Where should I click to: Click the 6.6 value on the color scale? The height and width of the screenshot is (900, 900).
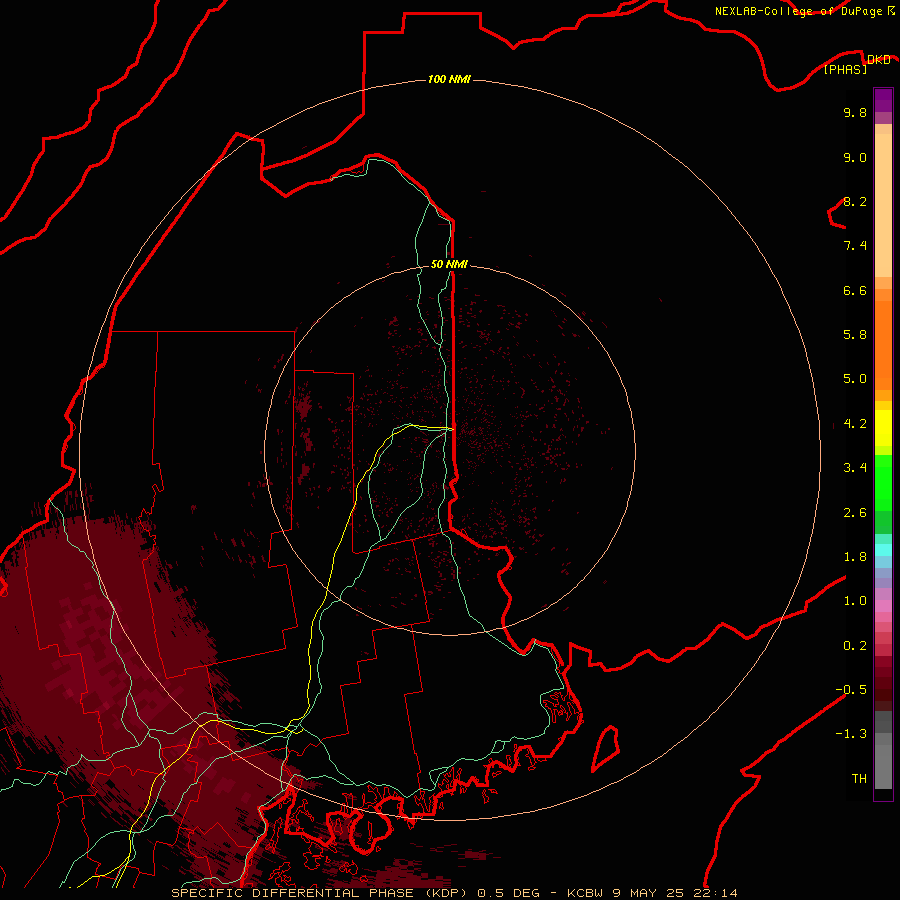tap(855, 290)
